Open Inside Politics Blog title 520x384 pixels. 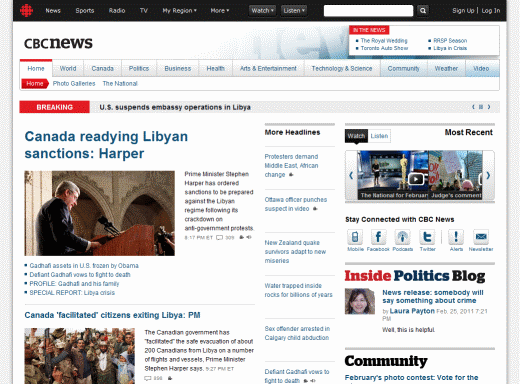(415, 276)
